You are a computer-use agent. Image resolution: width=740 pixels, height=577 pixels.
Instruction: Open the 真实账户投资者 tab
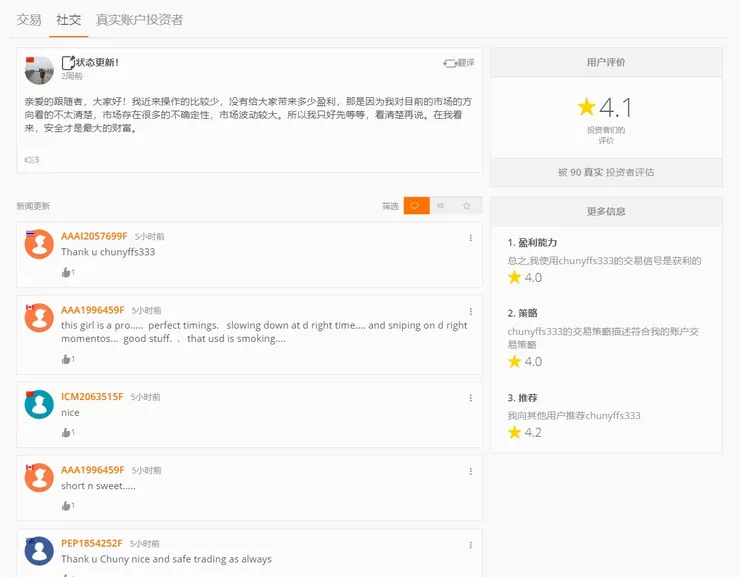point(139,20)
